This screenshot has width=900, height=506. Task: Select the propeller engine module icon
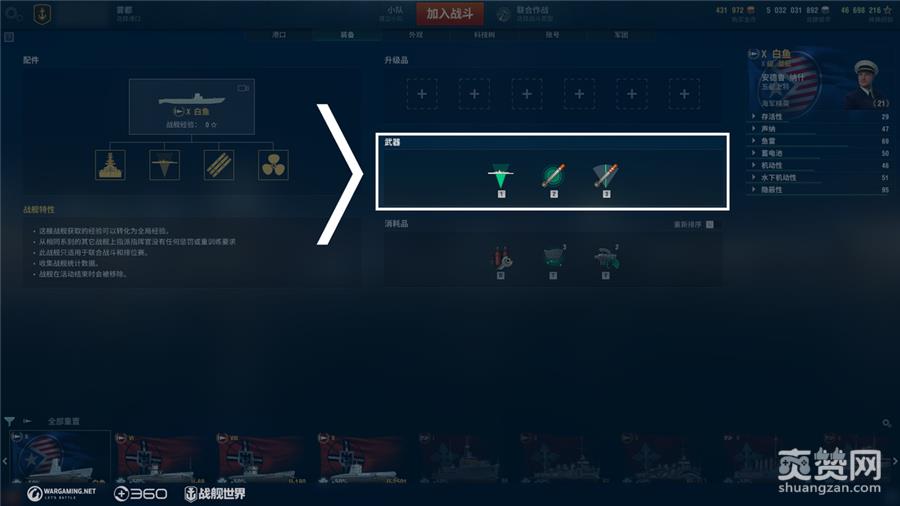coord(273,165)
